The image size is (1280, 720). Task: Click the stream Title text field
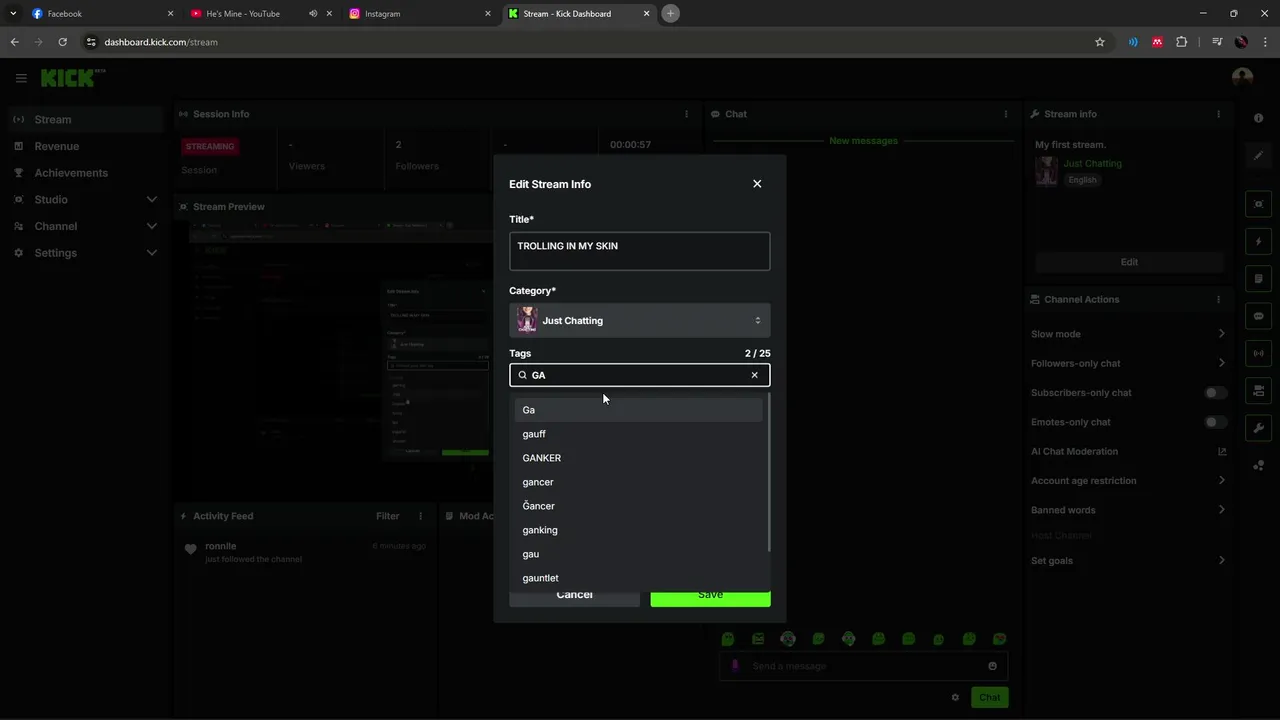click(640, 251)
